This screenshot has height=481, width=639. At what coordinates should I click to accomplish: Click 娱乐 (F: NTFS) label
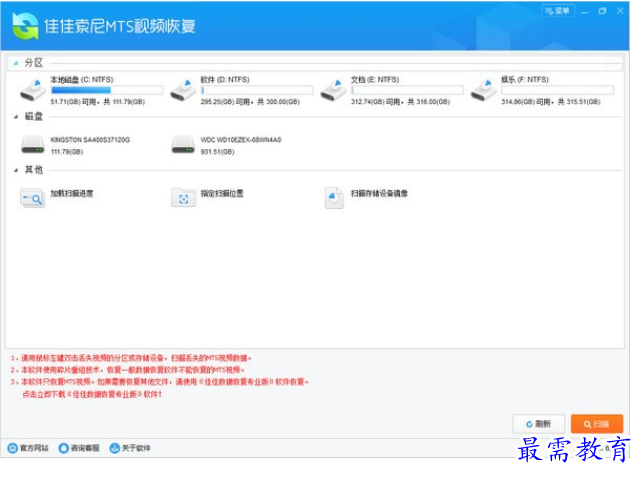524,79
